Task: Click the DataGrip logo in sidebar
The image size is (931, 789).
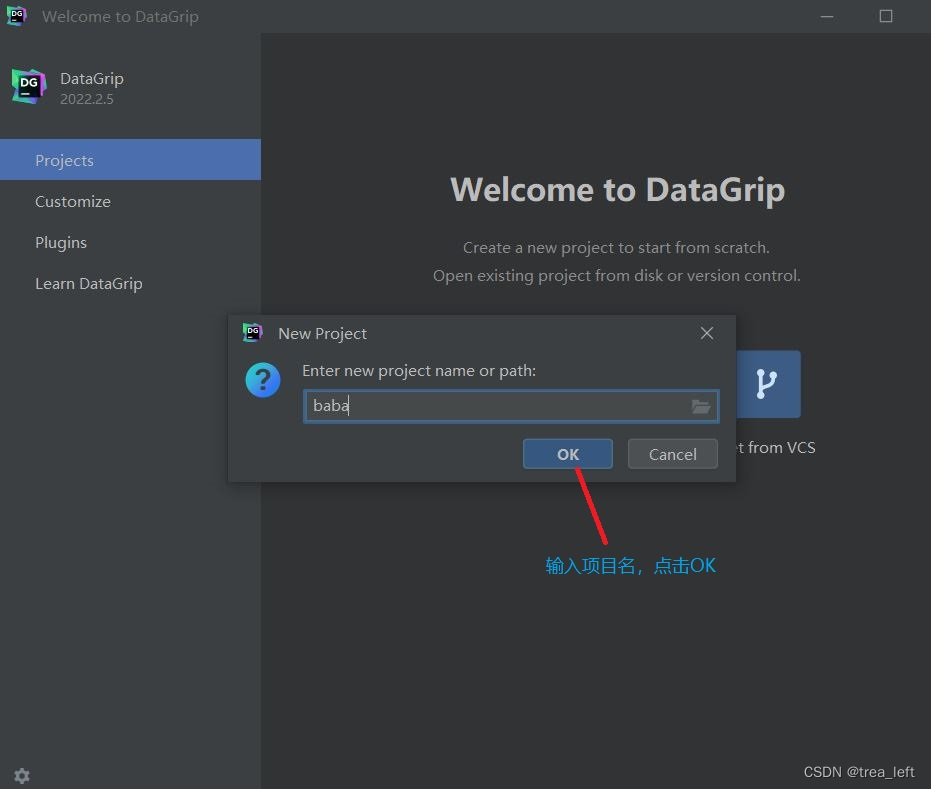Action: [x=28, y=86]
